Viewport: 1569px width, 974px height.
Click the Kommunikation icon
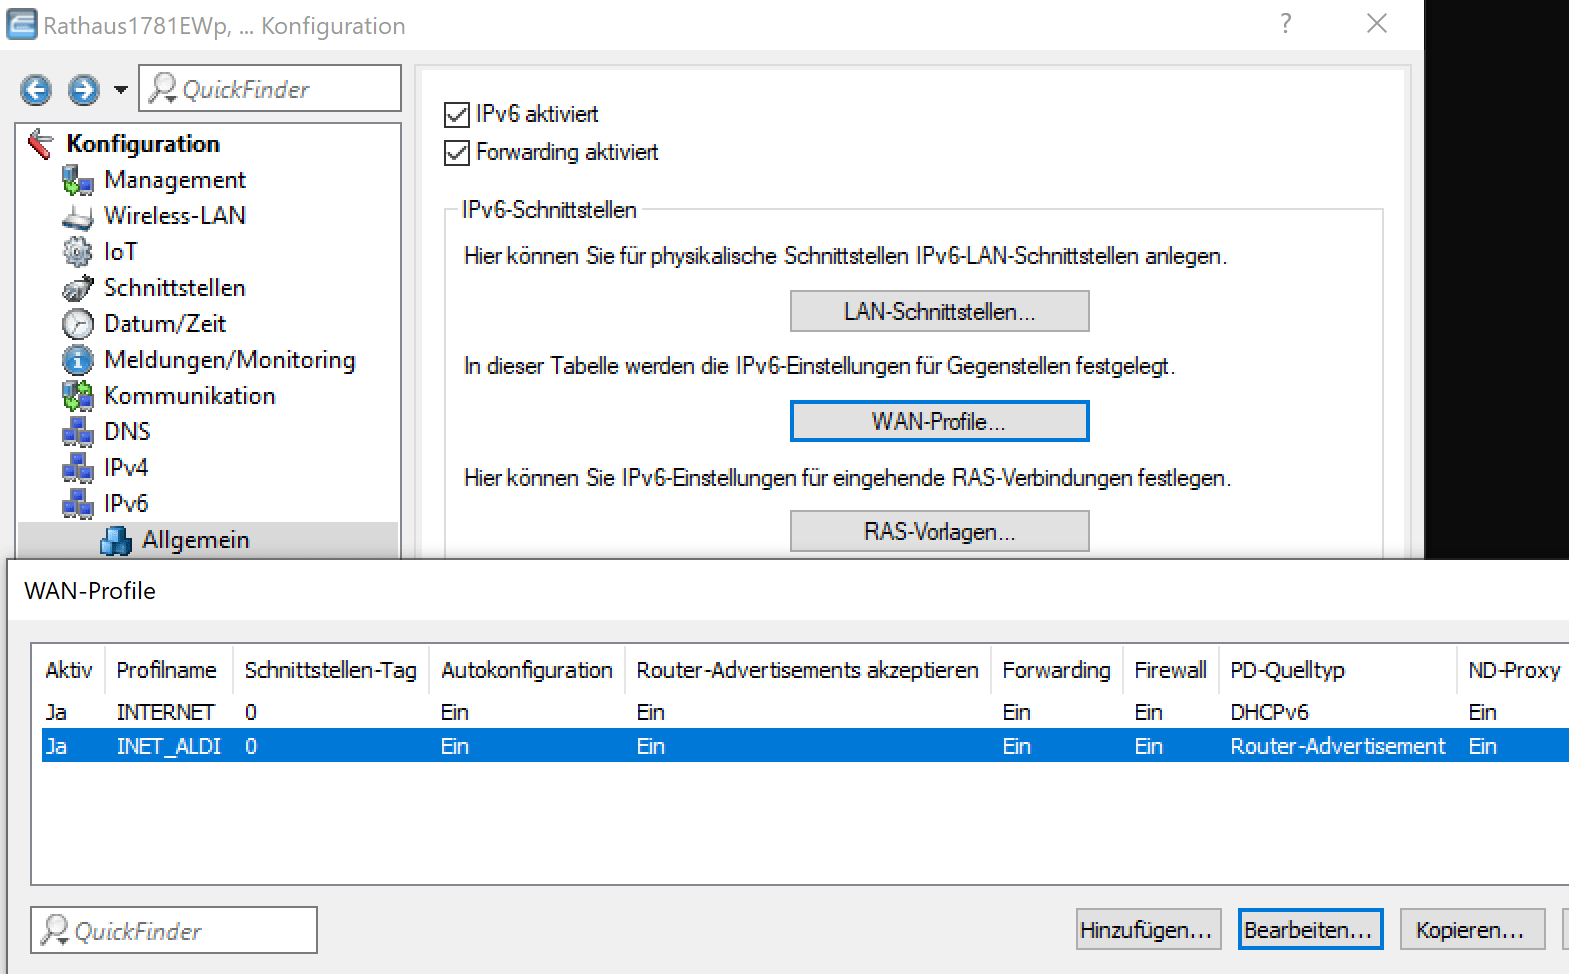[78, 396]
